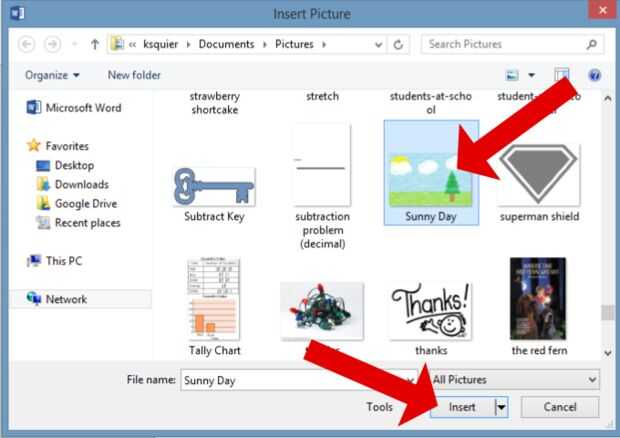Select the Subtract Key picture
Screen dimensions: 620x438
214,195
